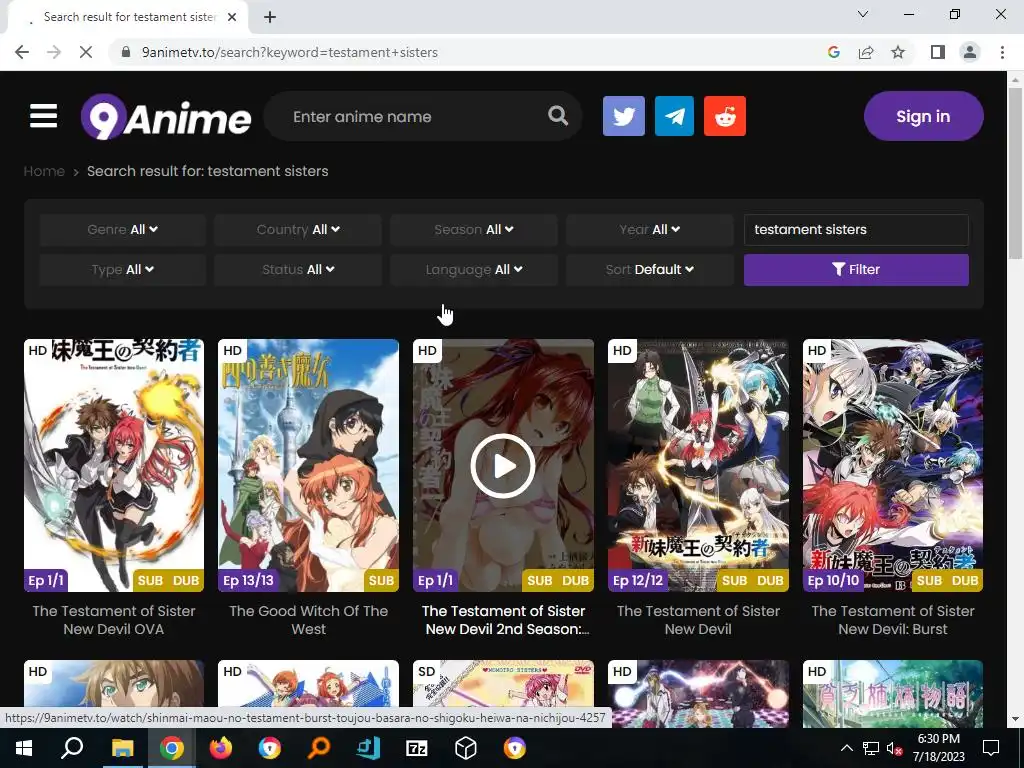The height and width of the screenshot is (768, 1024).
Task: Open The Testament of Sister New Devil title link
Action: (x=697, y=620)
